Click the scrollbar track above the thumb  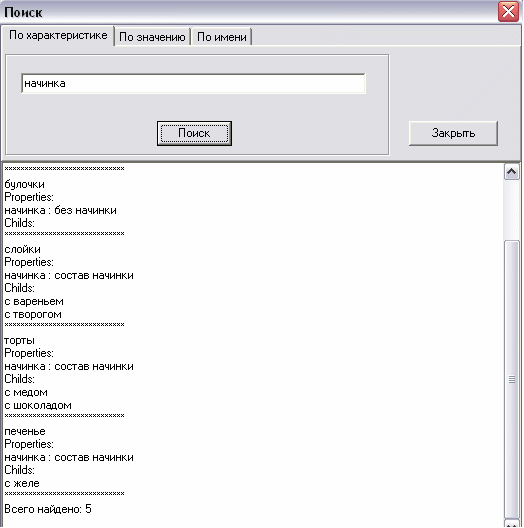(x=512, y=210)
